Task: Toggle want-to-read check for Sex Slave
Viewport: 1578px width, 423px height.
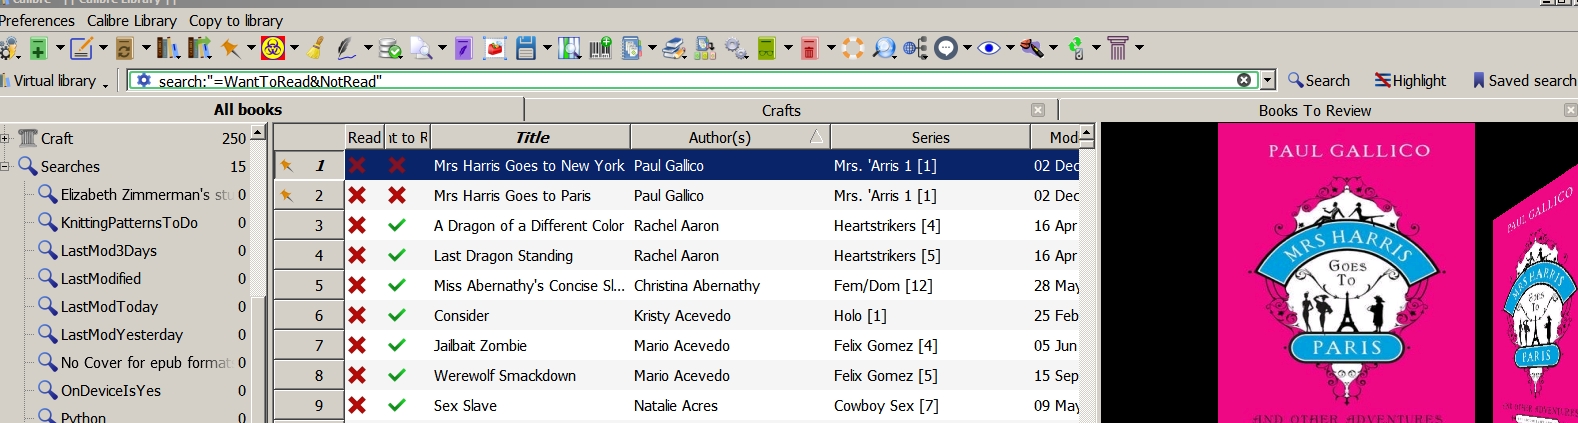Action: tap(397, 405)
